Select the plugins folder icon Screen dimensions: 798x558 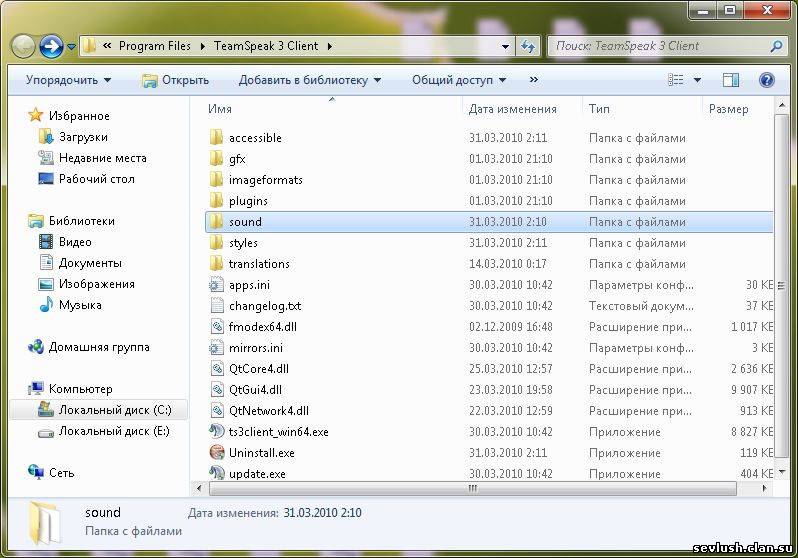[216, 201]
